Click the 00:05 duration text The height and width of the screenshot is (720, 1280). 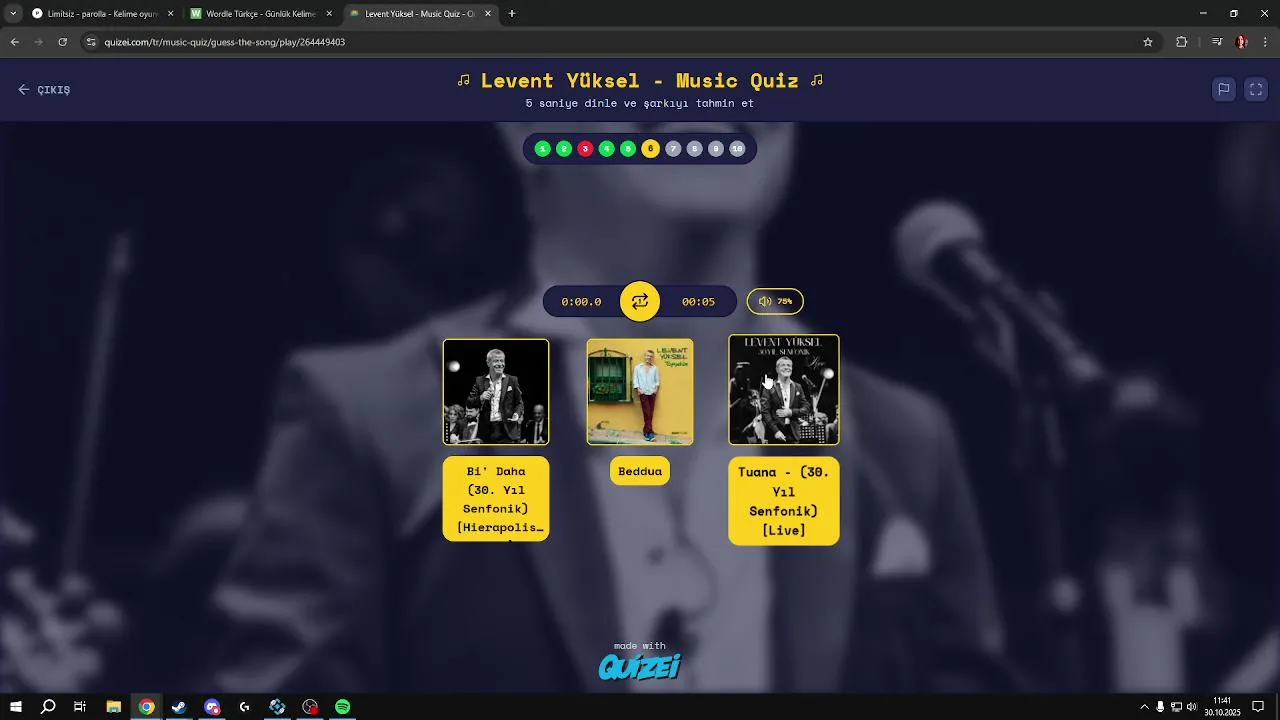[x=698, y=302]
